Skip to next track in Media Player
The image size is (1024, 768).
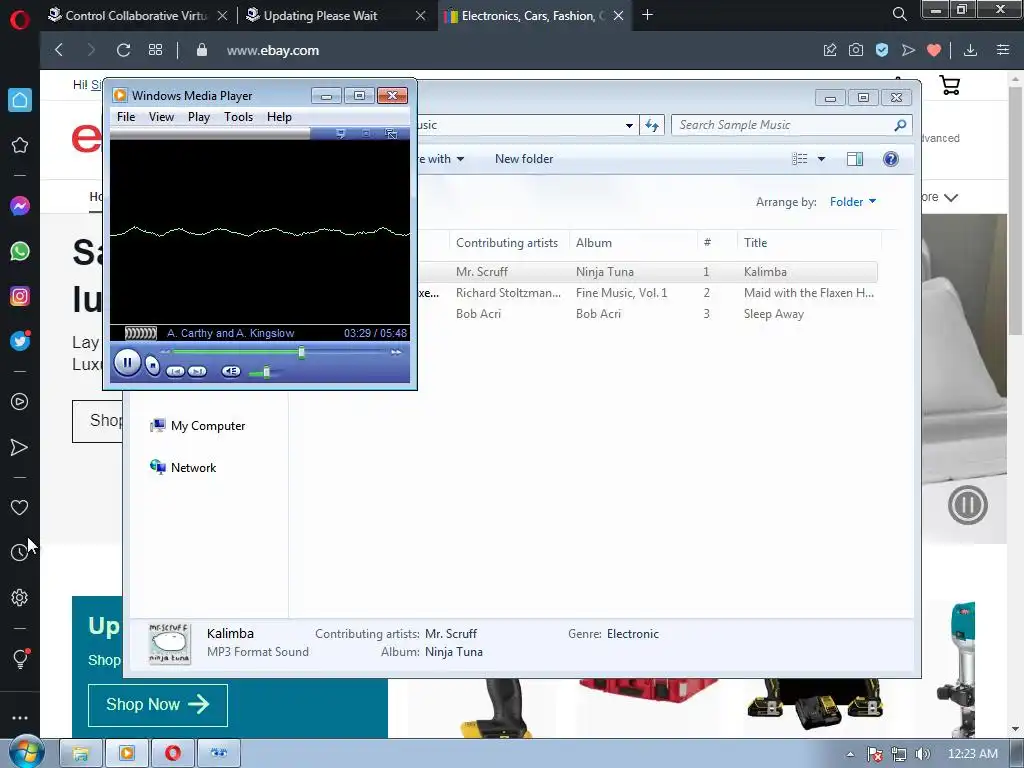coord(197,372)
